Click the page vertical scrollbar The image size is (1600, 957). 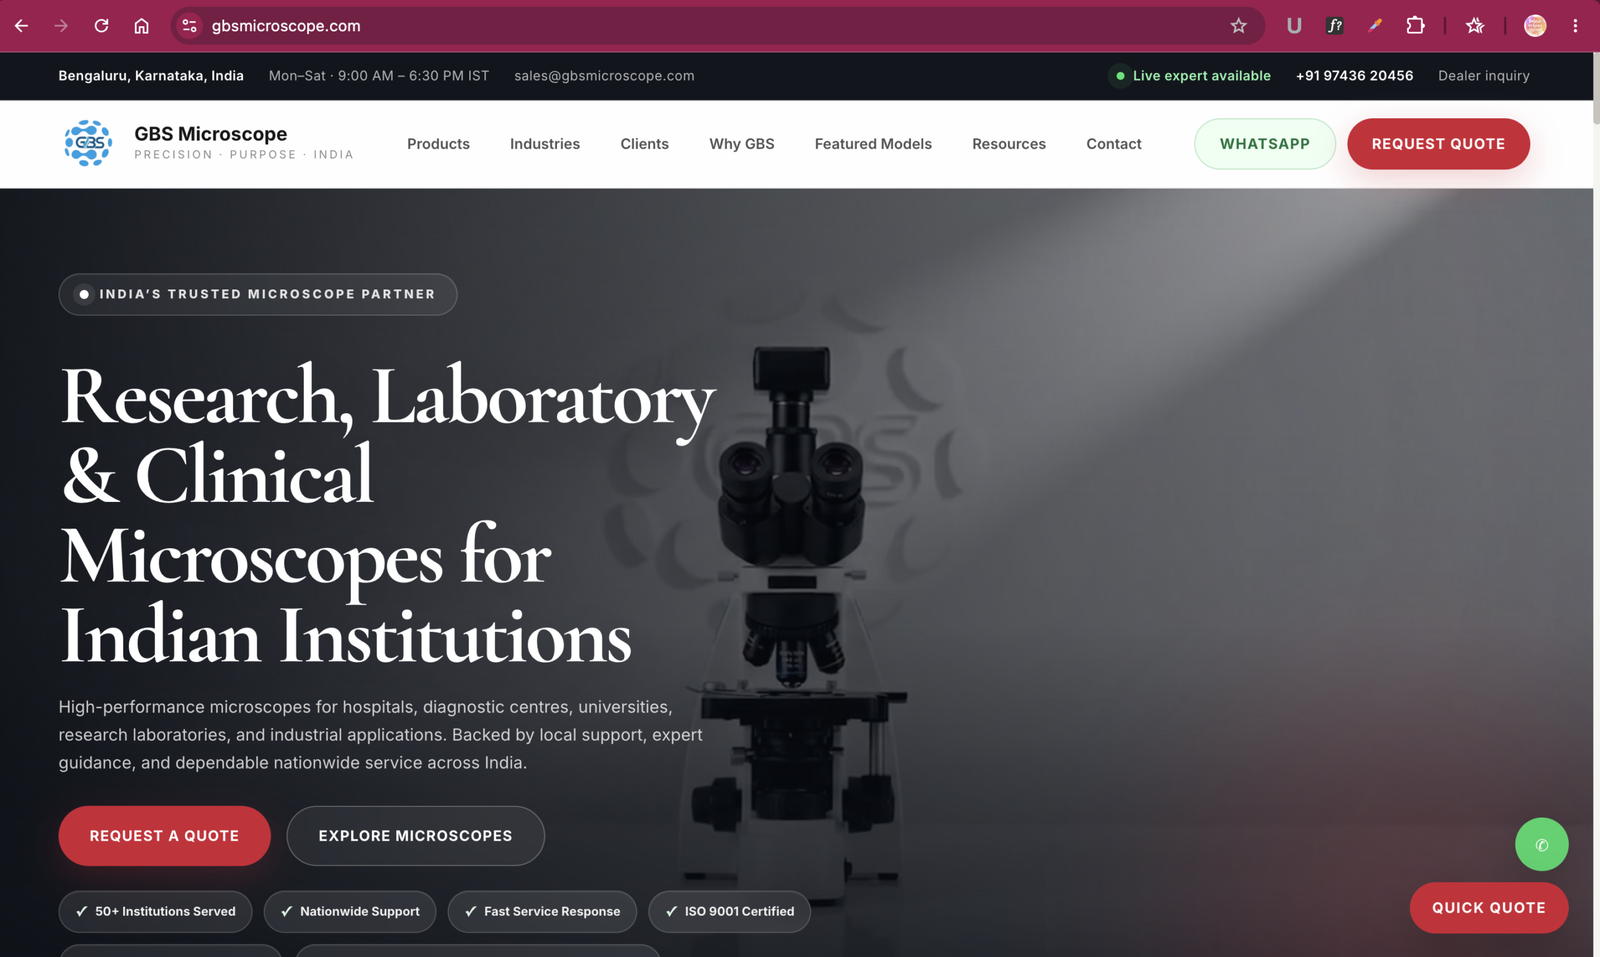[1596, 90]
